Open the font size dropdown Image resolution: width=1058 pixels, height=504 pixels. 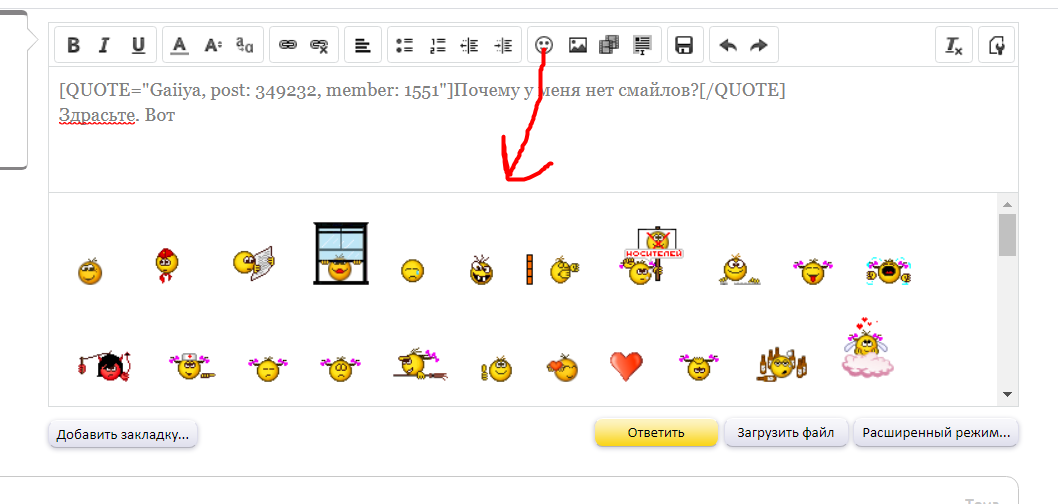pyautogui.click(x=212, y=45)
